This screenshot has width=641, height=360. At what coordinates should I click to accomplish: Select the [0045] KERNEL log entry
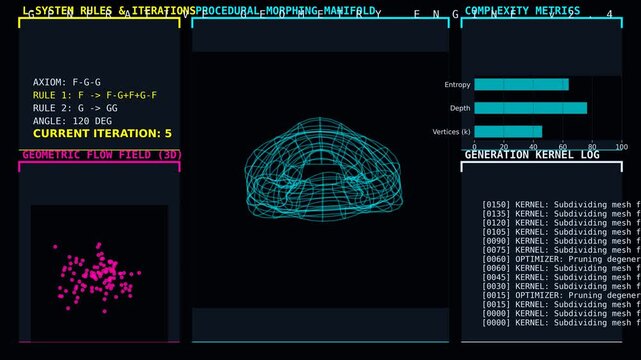point(561,277)
